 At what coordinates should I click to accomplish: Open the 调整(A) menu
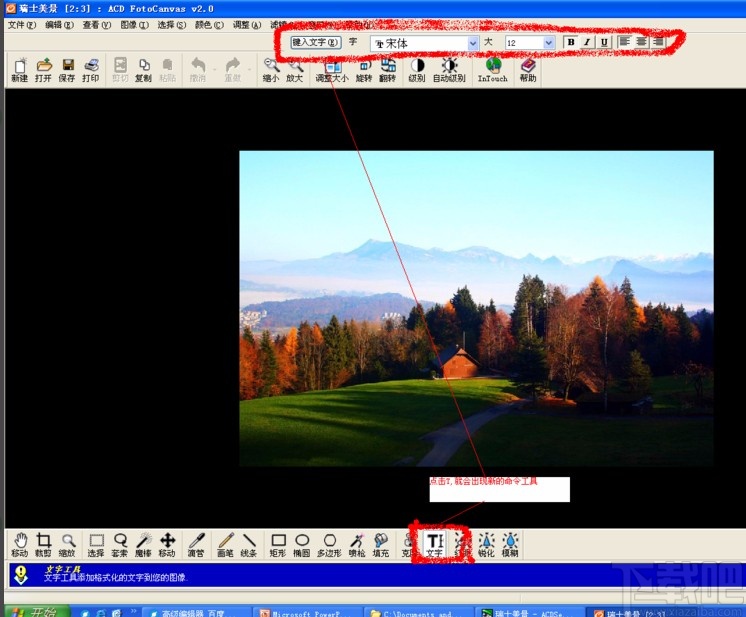[247, 25]
